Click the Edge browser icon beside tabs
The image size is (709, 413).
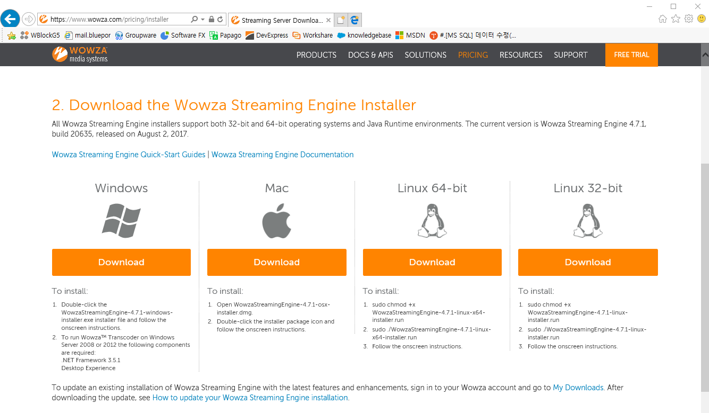tap(355, 20)
